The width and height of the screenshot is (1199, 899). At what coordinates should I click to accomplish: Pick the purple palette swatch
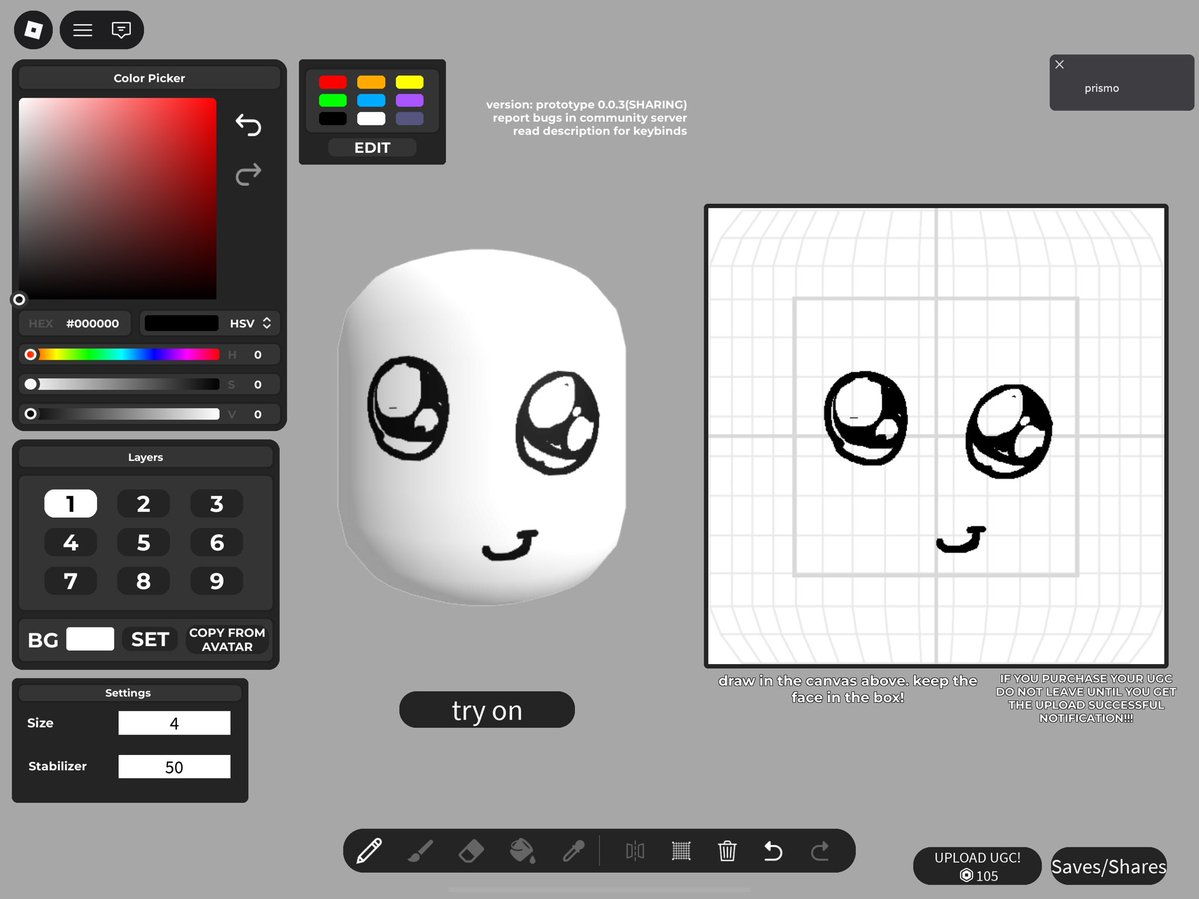pyautogui.click(x=409, y=100)
